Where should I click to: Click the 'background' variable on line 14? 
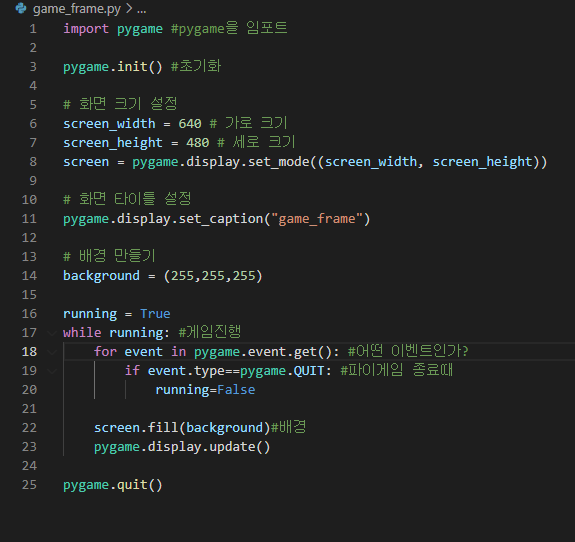pyautogui.click(x=101, y=276)
